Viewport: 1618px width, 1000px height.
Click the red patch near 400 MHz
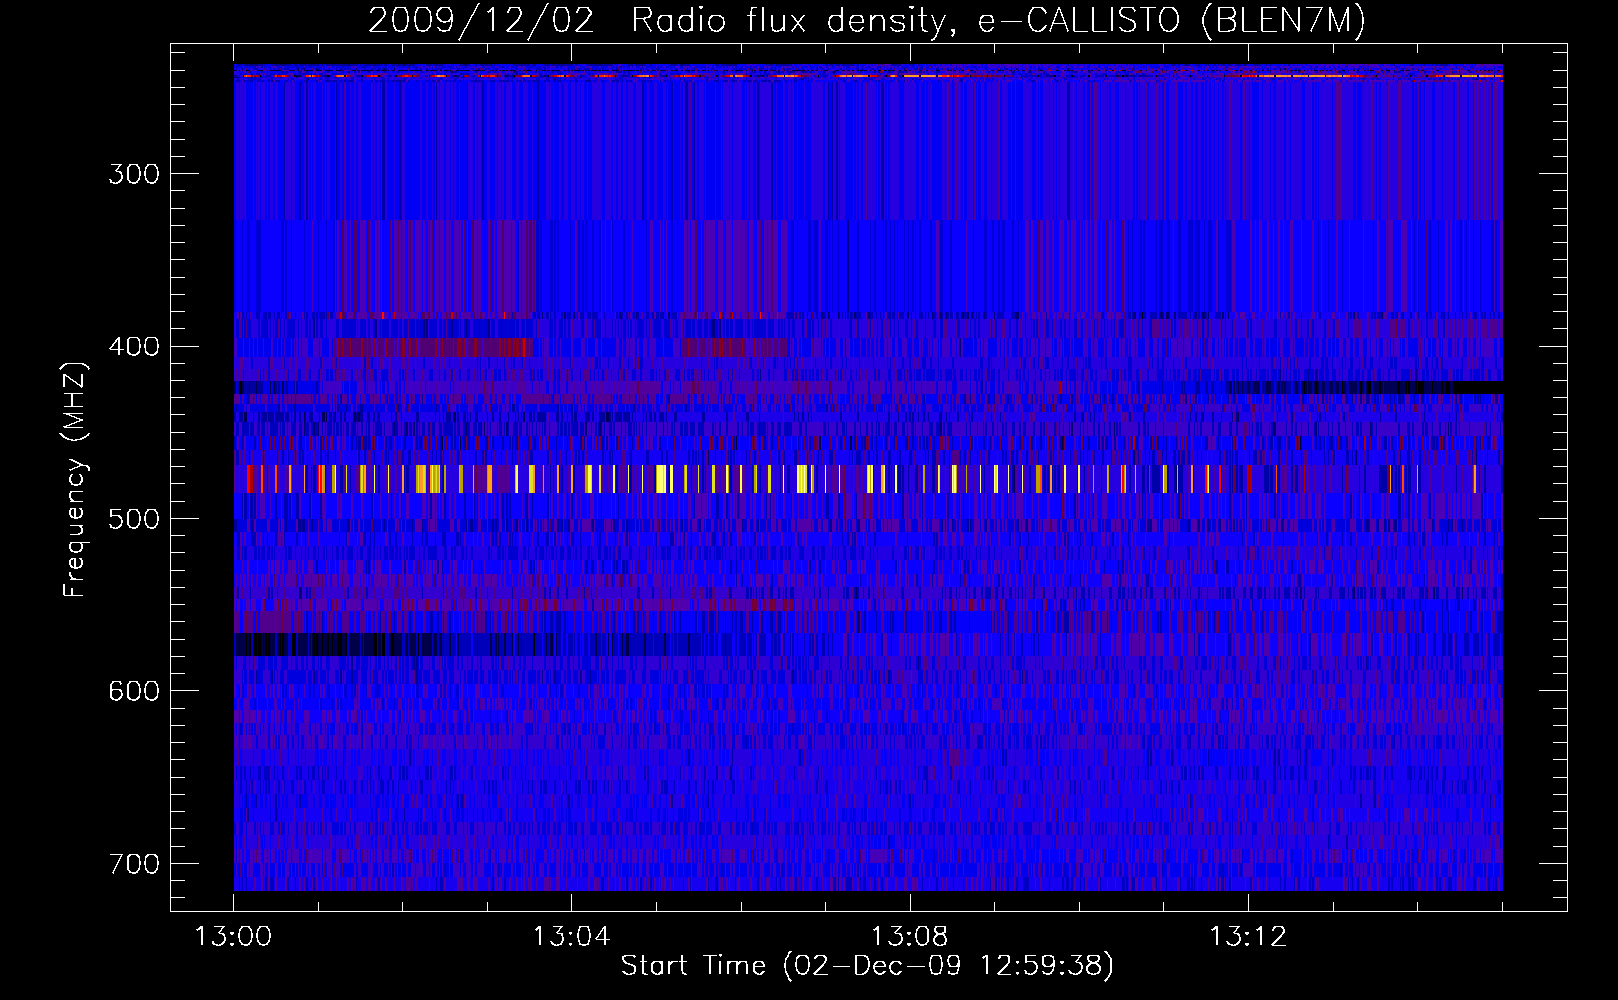coord(432,348)
